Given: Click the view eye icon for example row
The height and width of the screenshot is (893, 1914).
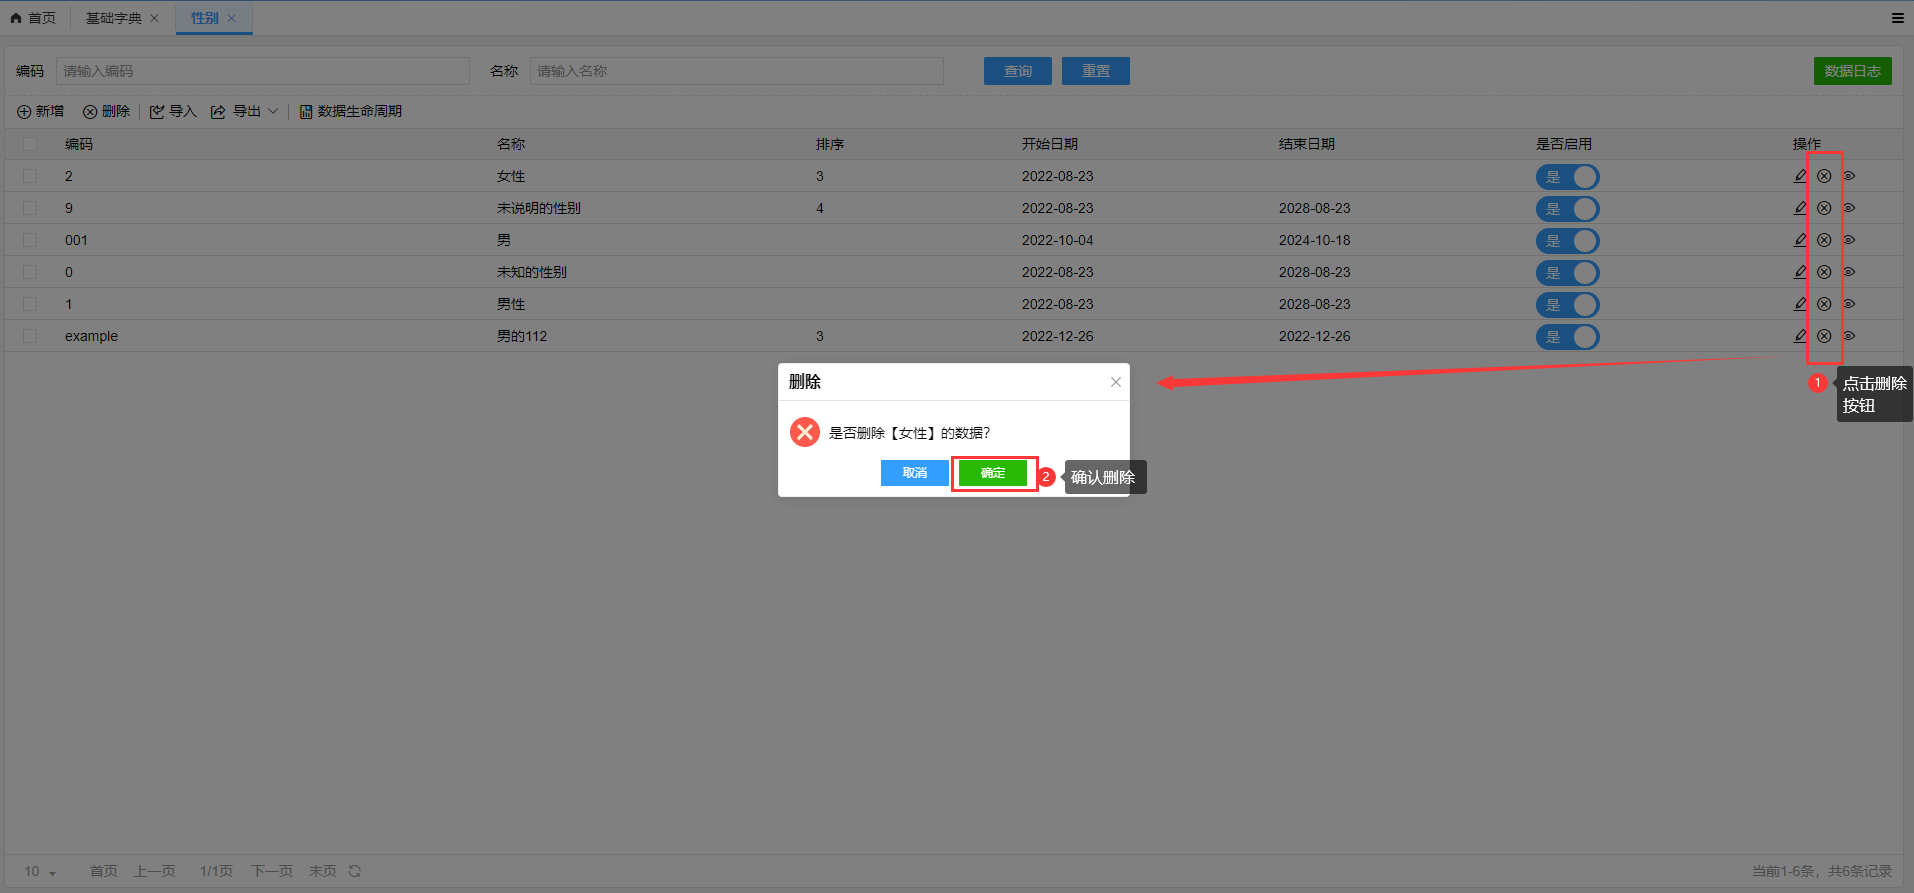Looking at the screenshot, I should [x=1849, y=336].
